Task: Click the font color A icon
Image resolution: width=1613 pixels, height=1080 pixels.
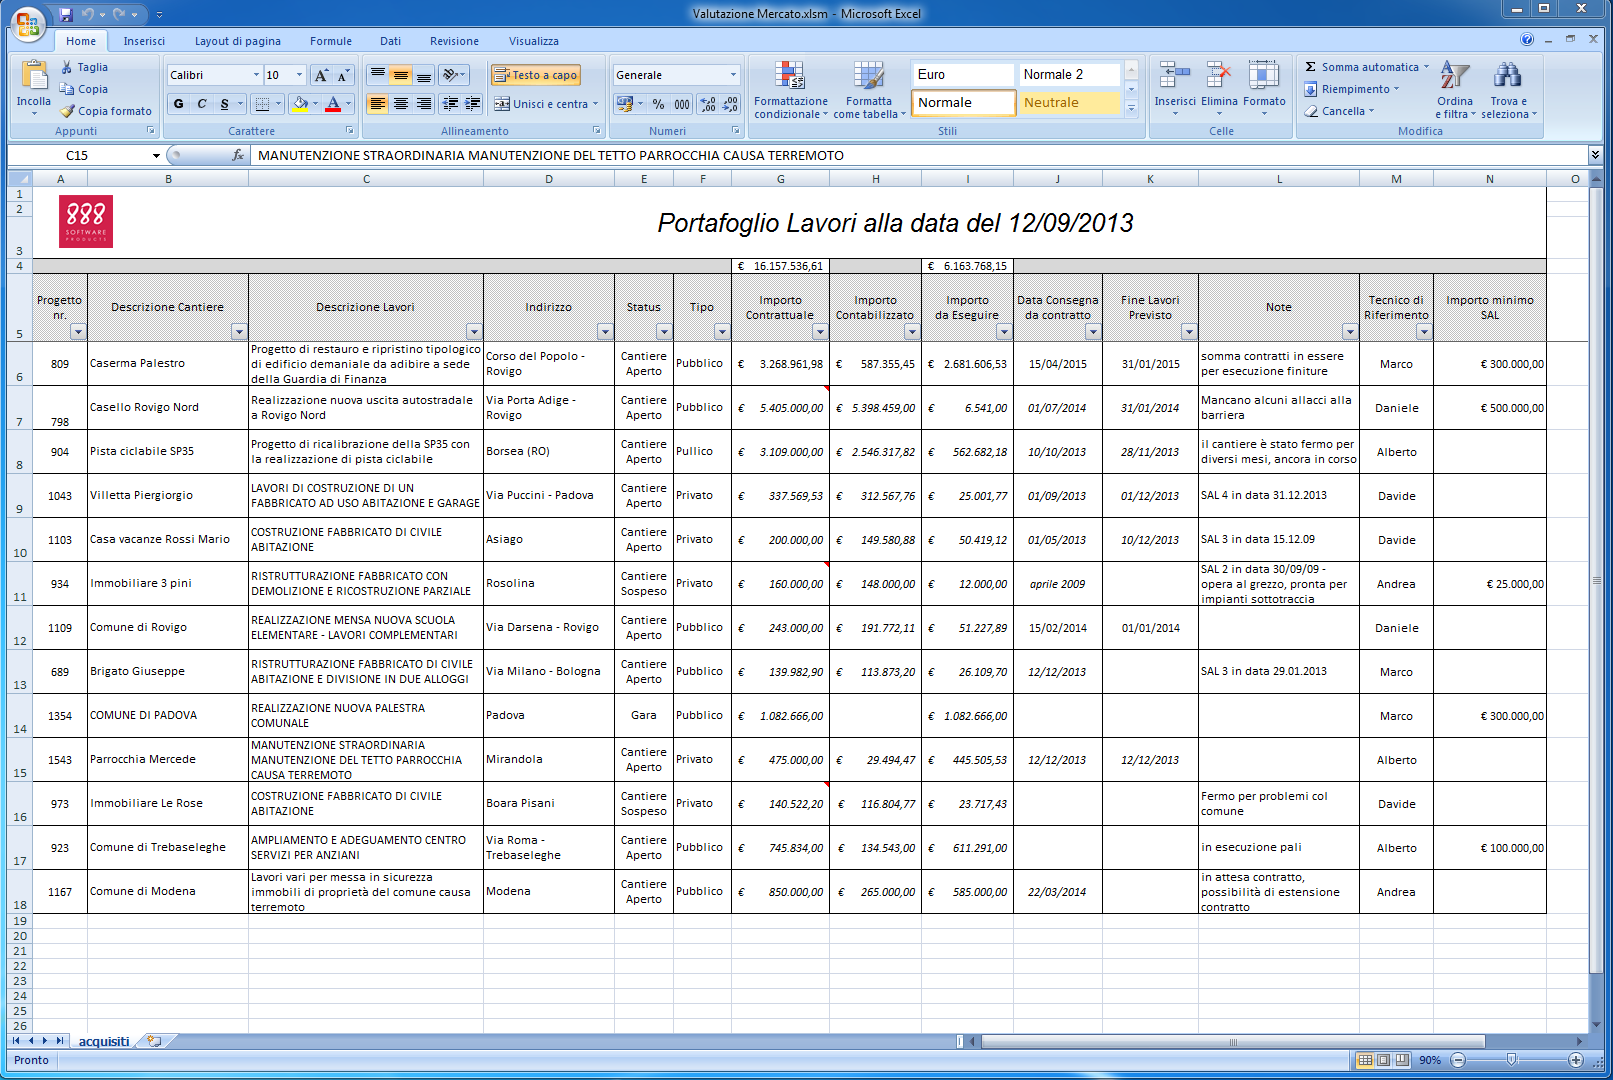Action: point(333,104)
